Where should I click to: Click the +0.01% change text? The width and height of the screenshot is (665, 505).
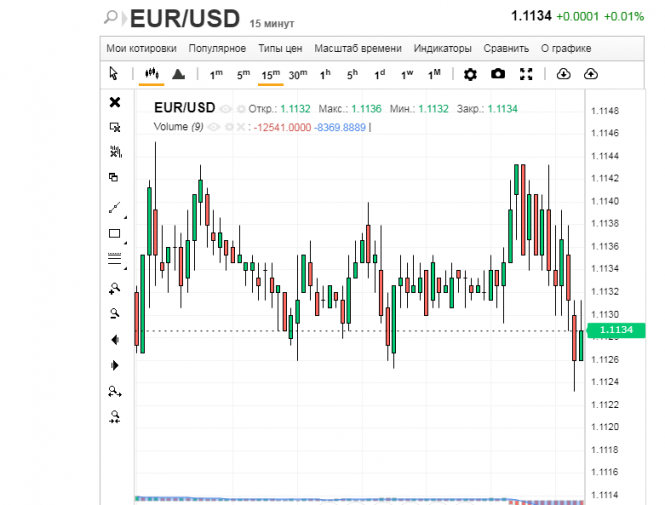(x=624, y=17)
